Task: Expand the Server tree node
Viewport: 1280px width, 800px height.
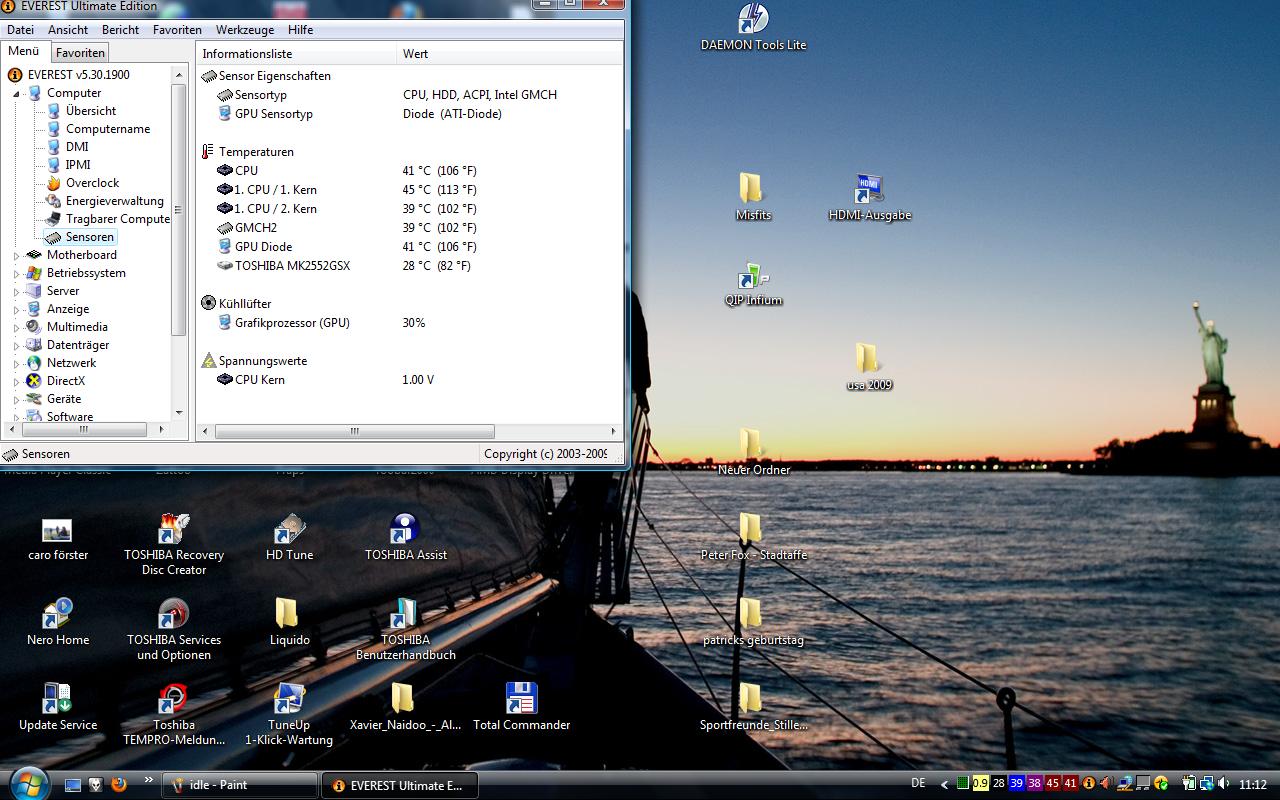Action: point(17,291)
